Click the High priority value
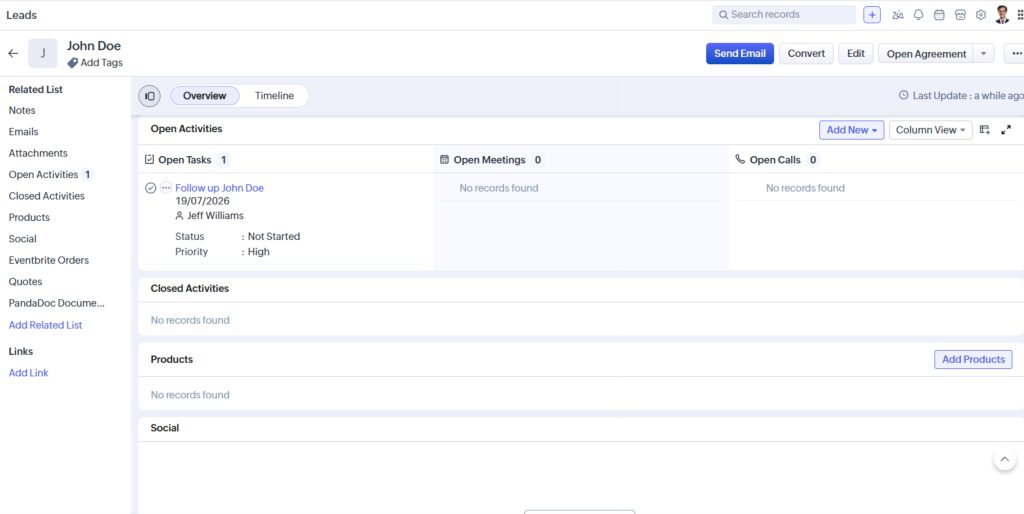Image resolution: width=1024 pixels, height=514 pixels. (259, 252)
